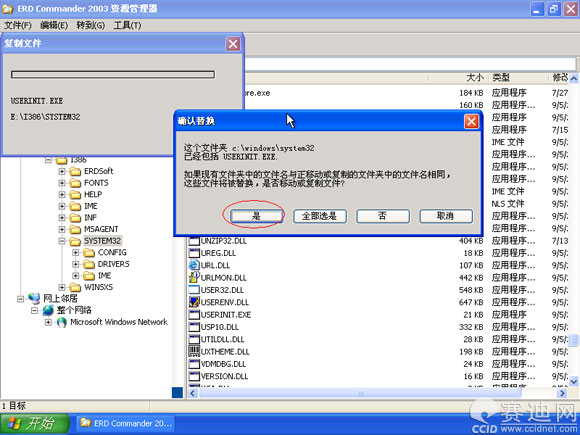Select the Microsoft Windows Network globe icon
580x435 pixels.
point(61,322)
